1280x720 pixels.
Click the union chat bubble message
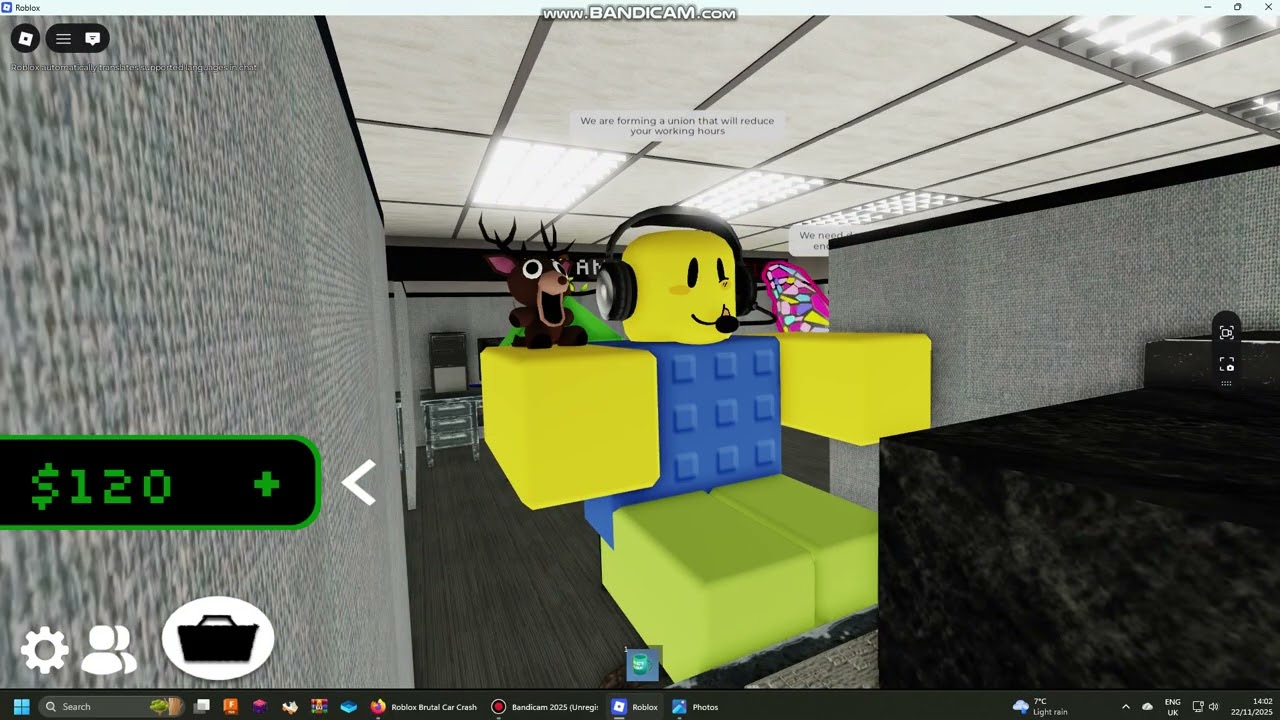(x=677, y=126)
